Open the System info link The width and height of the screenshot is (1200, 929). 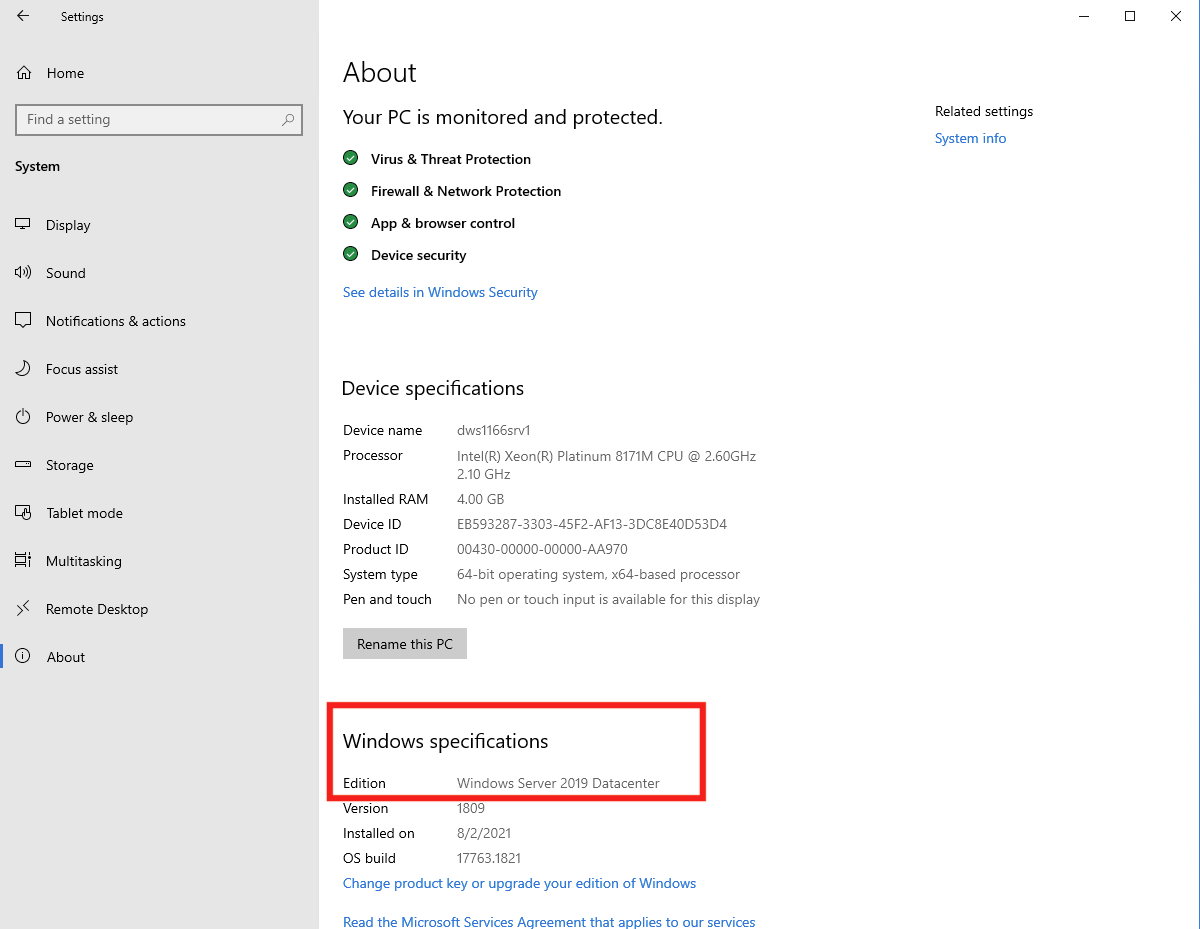(970, 138)
